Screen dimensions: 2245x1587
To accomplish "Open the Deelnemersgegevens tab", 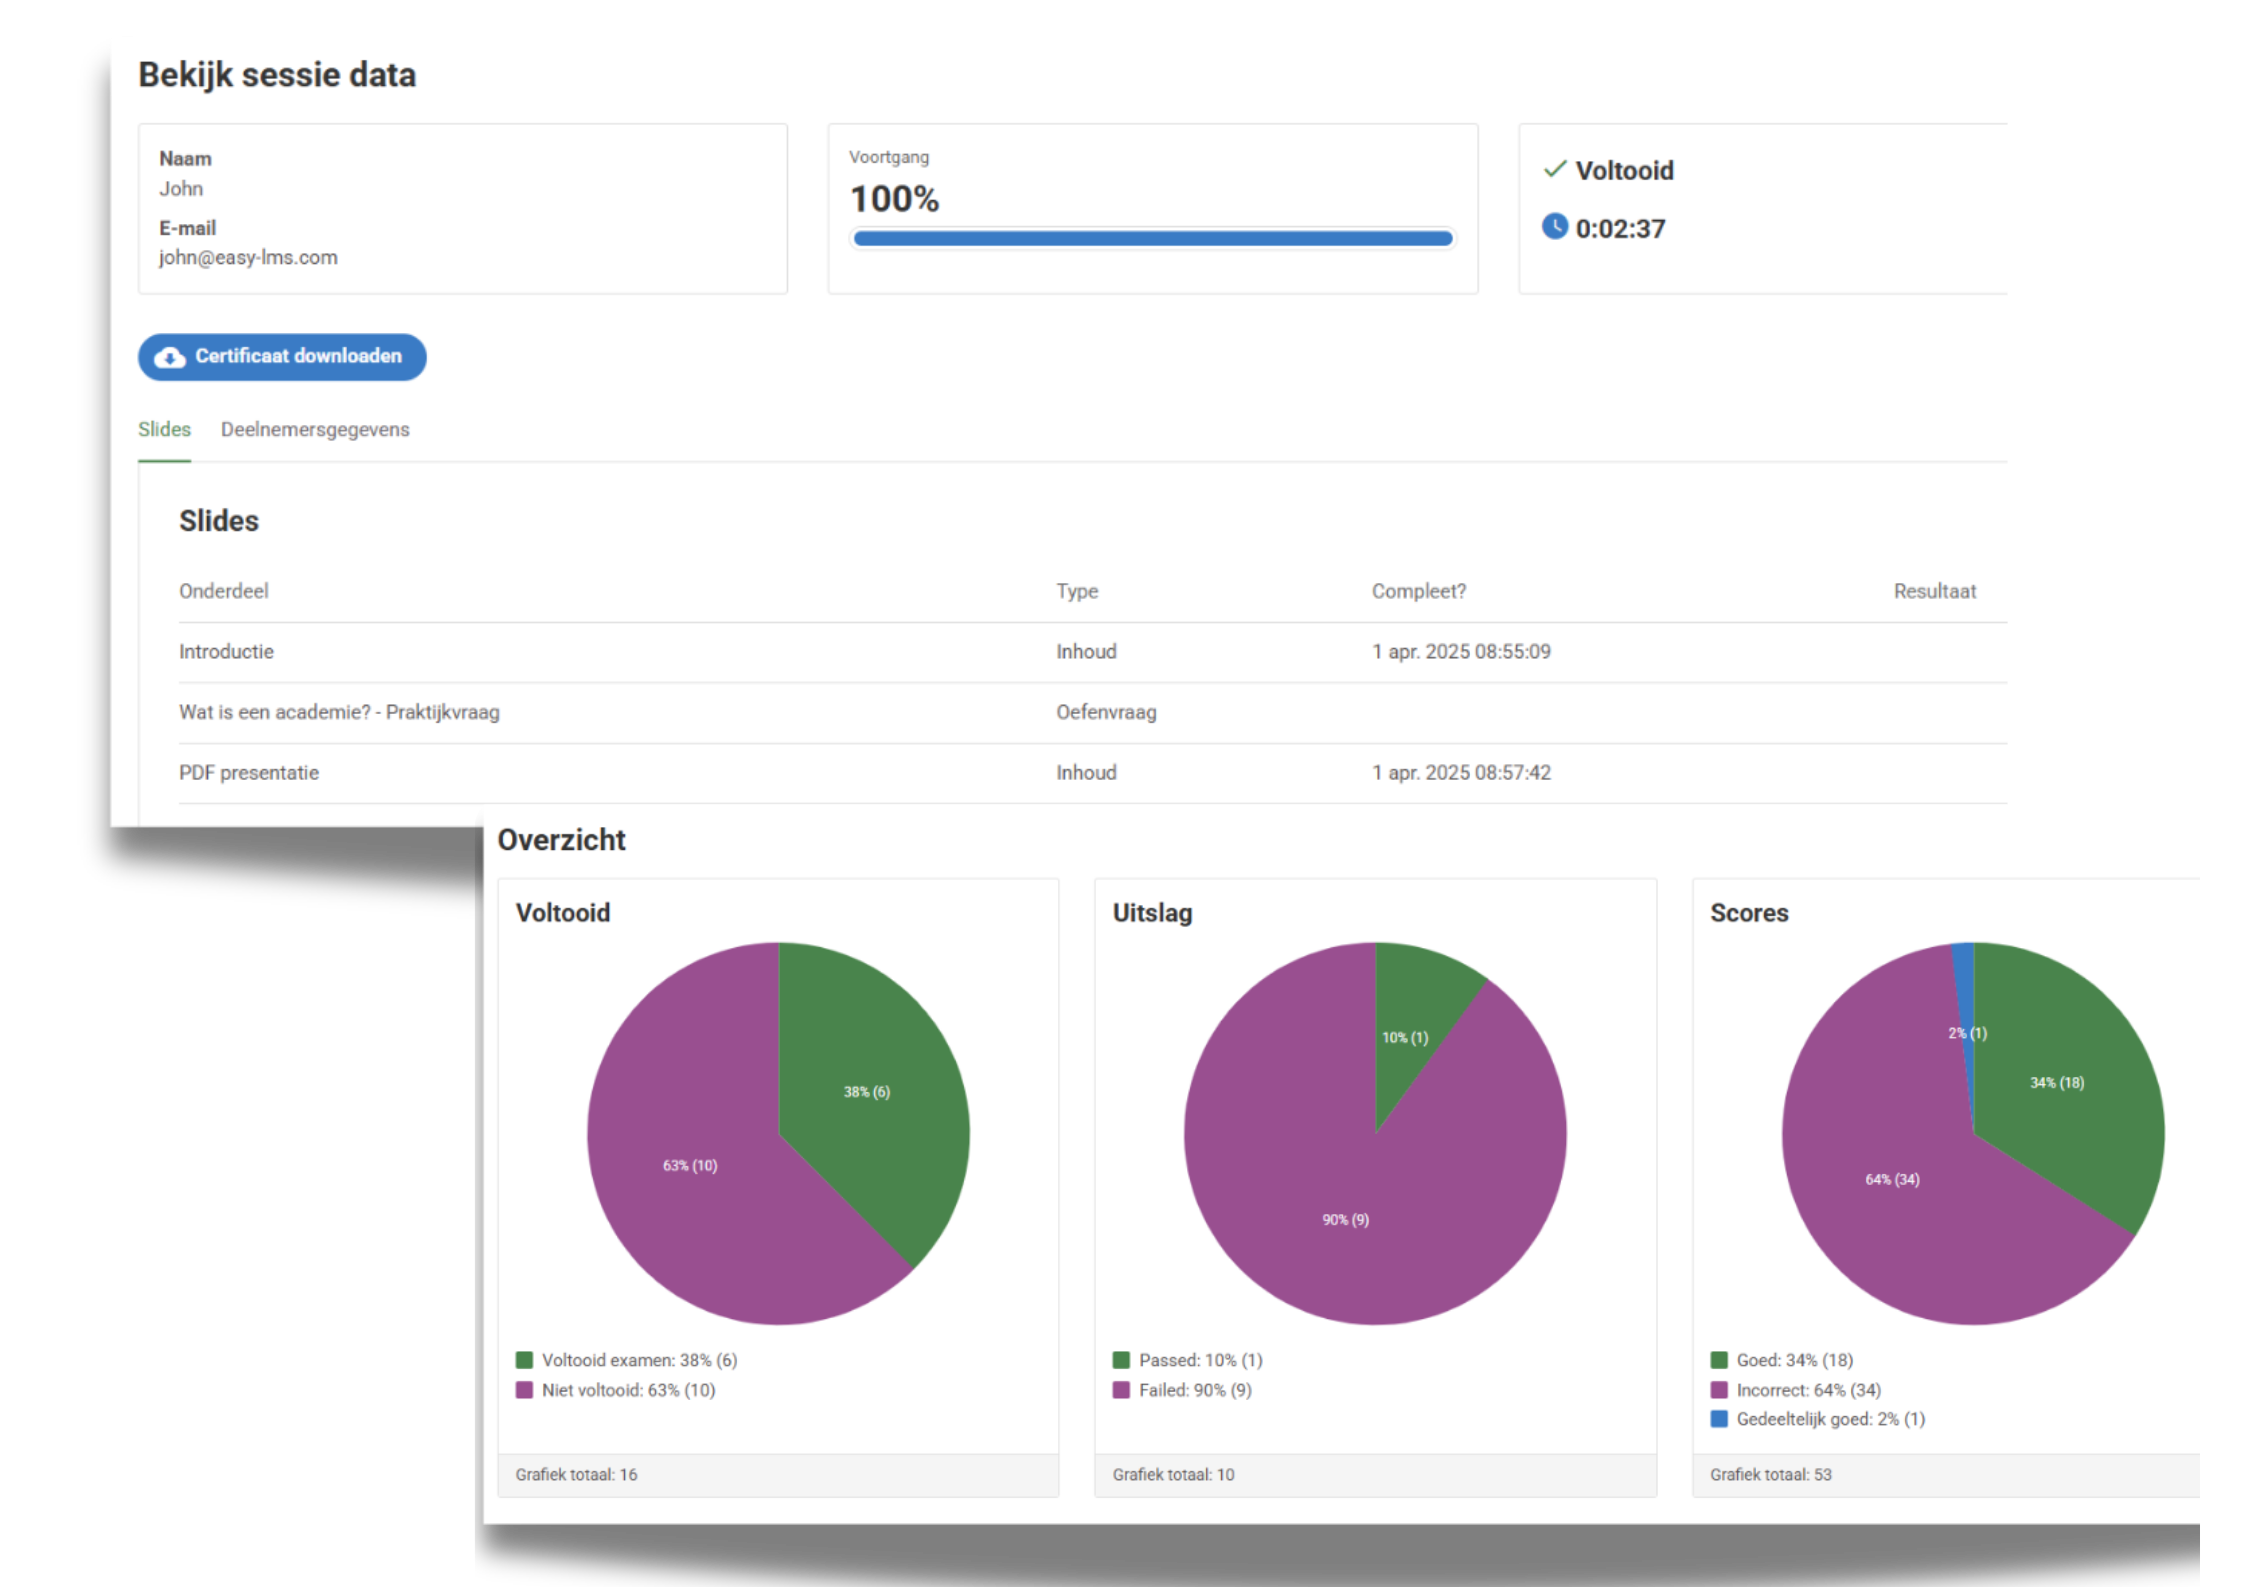I will pyautogui.click(x=315, y=430).
